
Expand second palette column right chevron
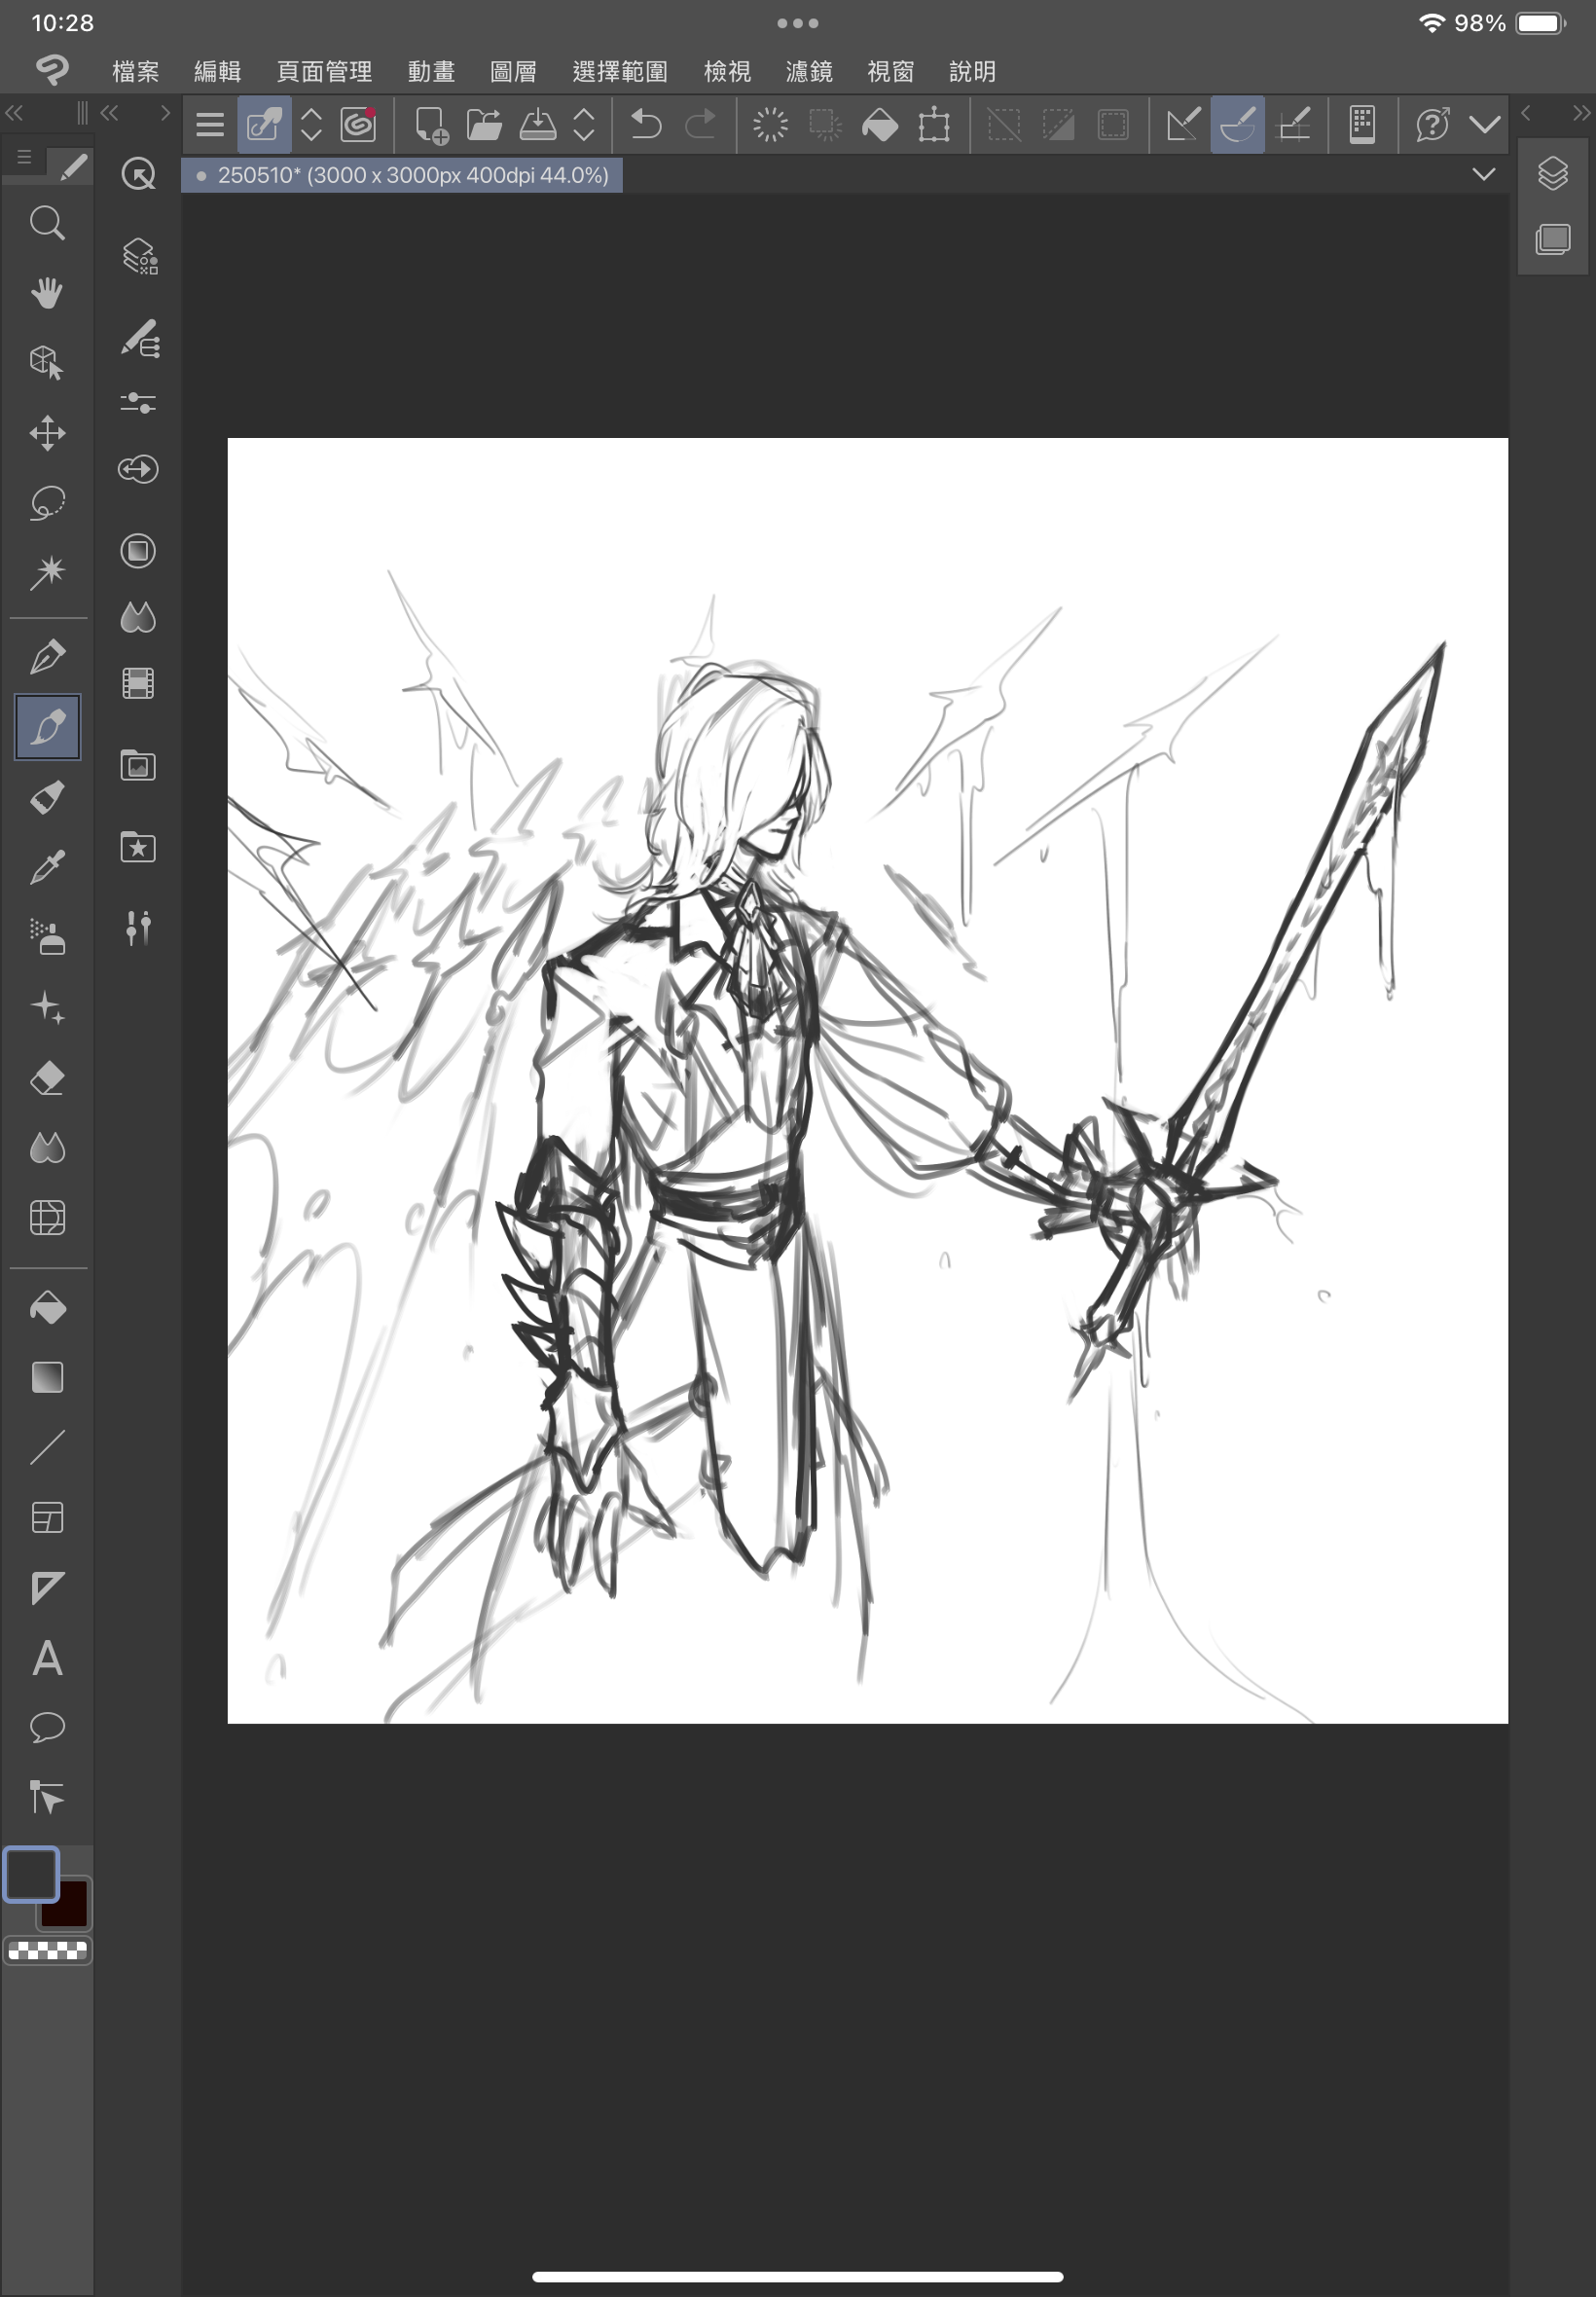[165, 113]
